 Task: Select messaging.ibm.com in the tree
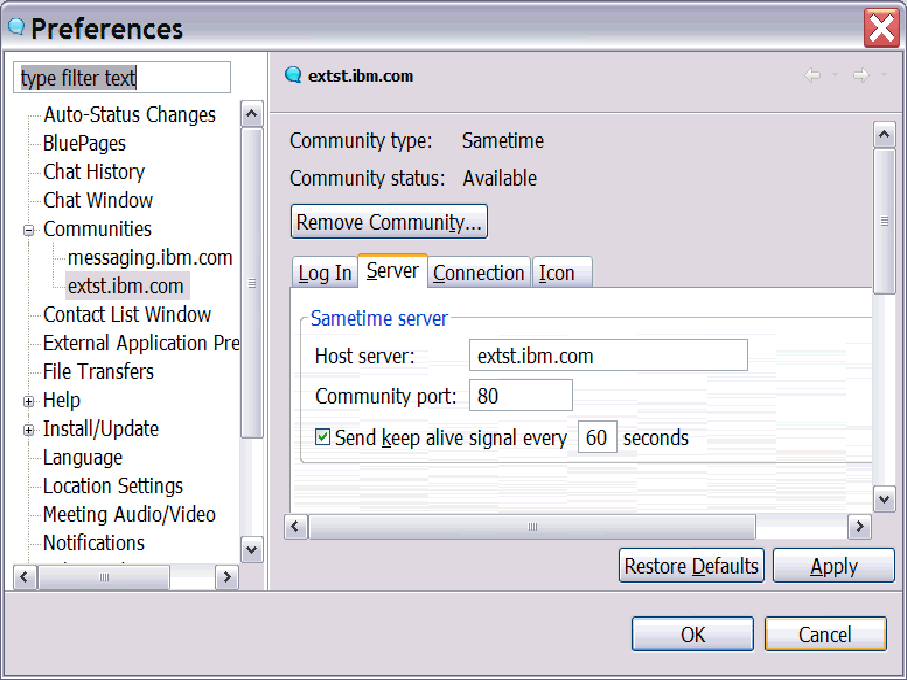tap(150, 258)
